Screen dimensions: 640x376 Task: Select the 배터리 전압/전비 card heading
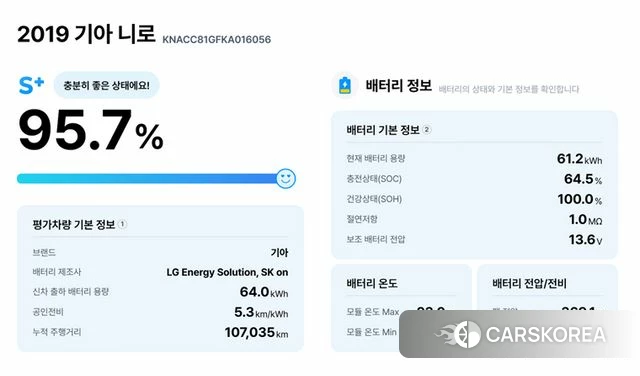coord(529,283)
